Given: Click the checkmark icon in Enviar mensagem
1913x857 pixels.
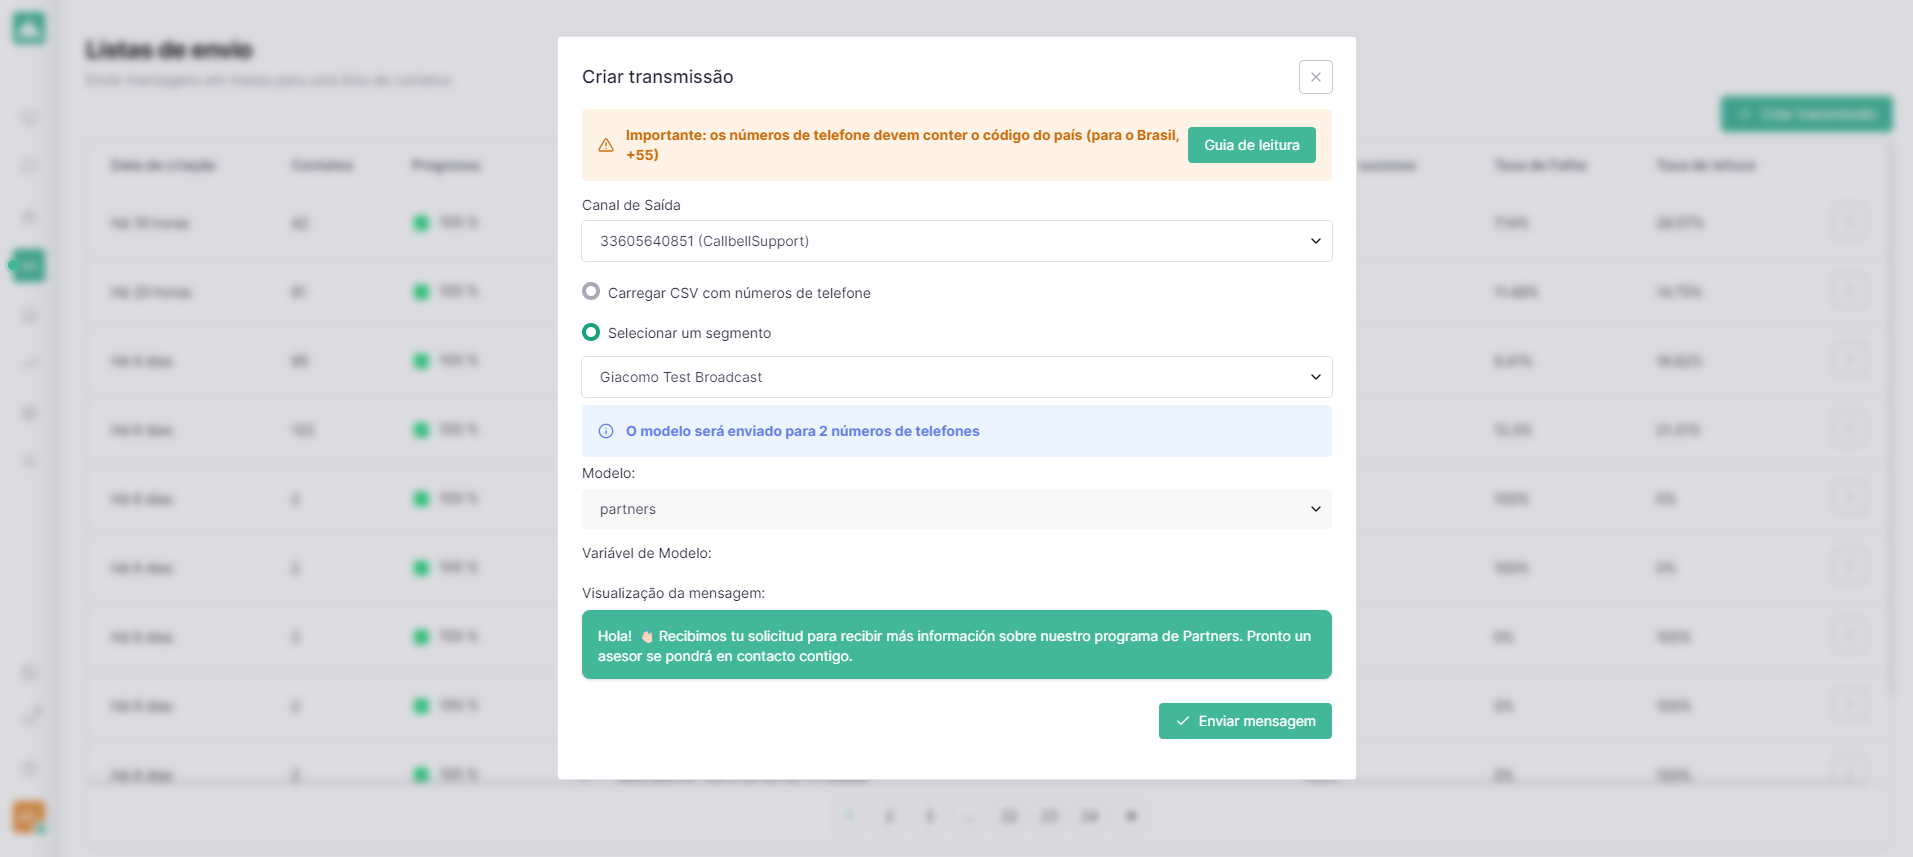Looking at the screenshot, I should [1183, 721].
